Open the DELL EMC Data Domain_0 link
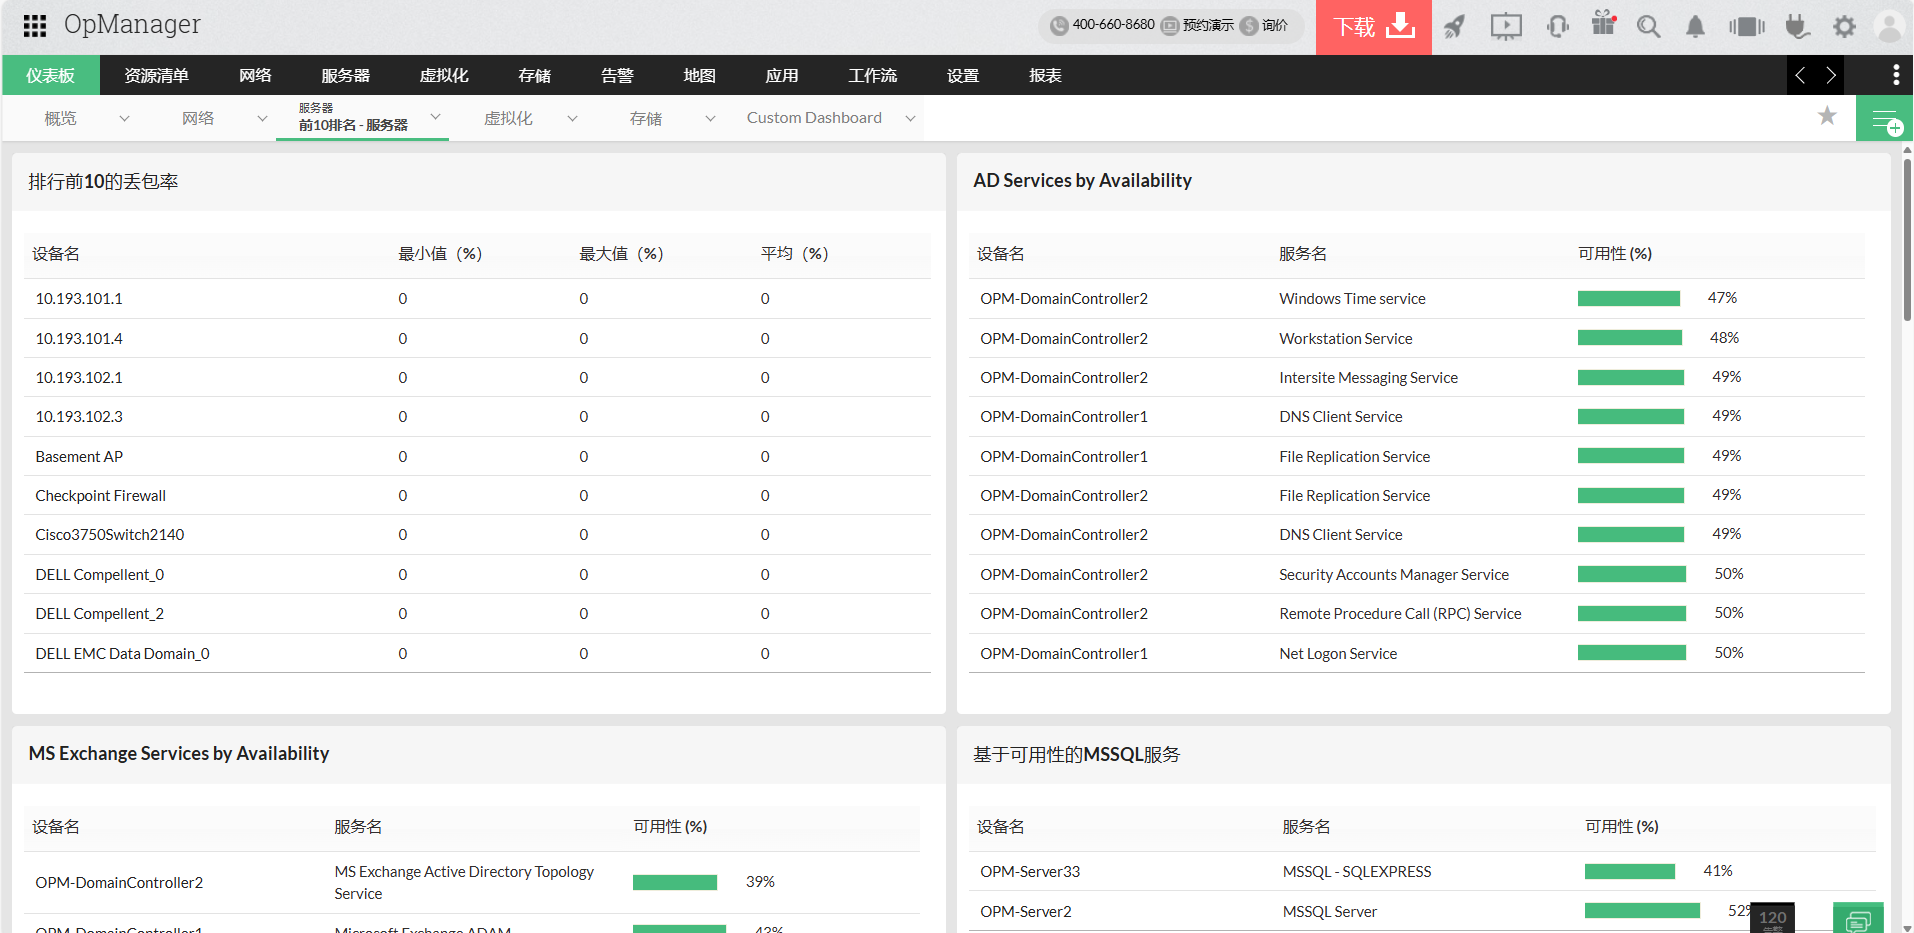Image resolution: width=1914 pixels, height=933 pixels. (x=122, y=654)
